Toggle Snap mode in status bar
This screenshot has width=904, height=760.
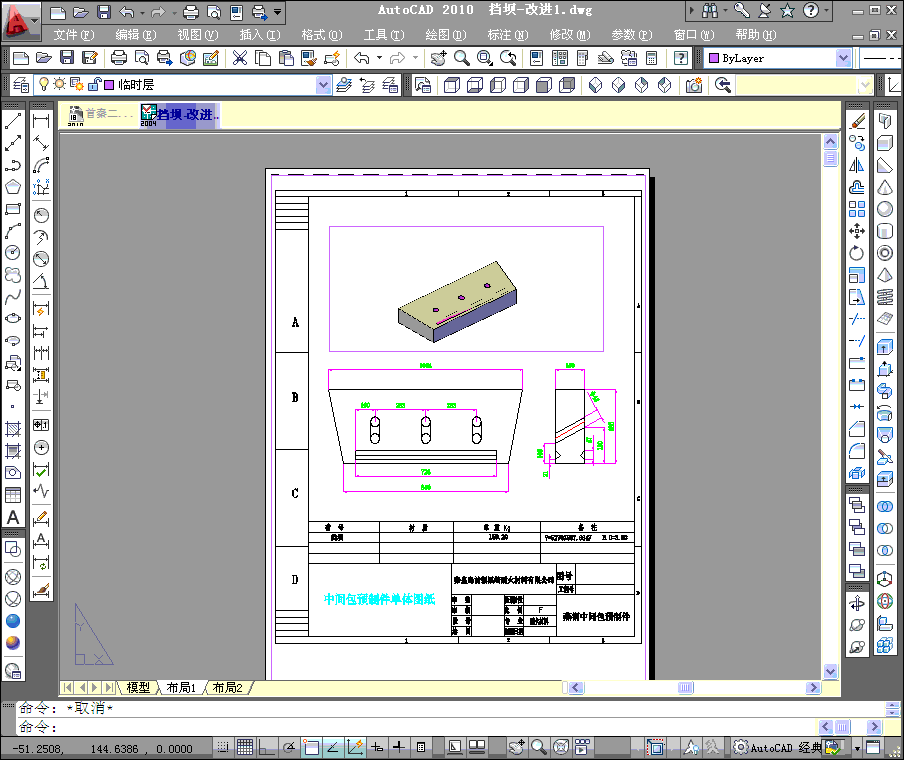[x=223, y=747]
